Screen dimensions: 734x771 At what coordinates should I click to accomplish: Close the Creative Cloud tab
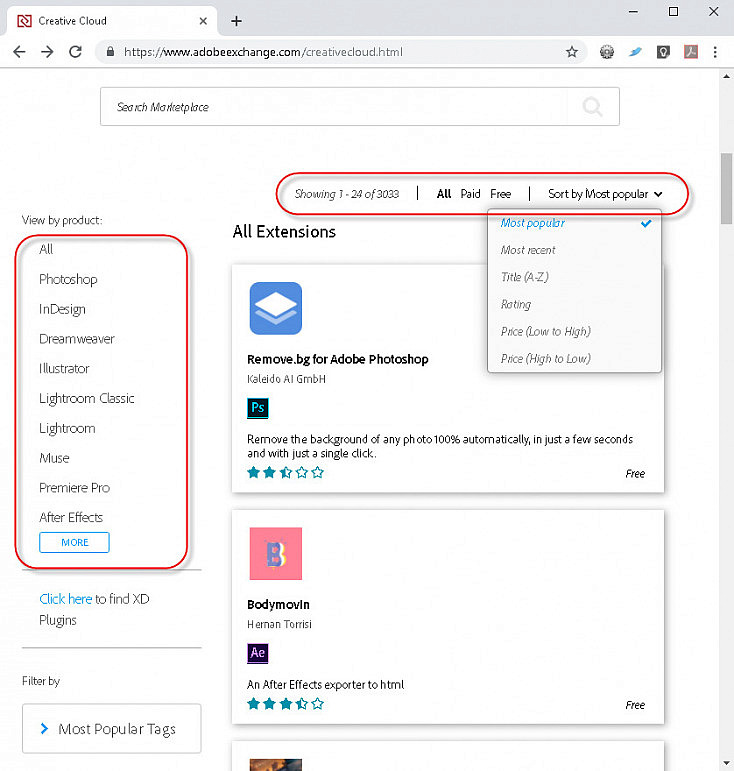(203, 21)
